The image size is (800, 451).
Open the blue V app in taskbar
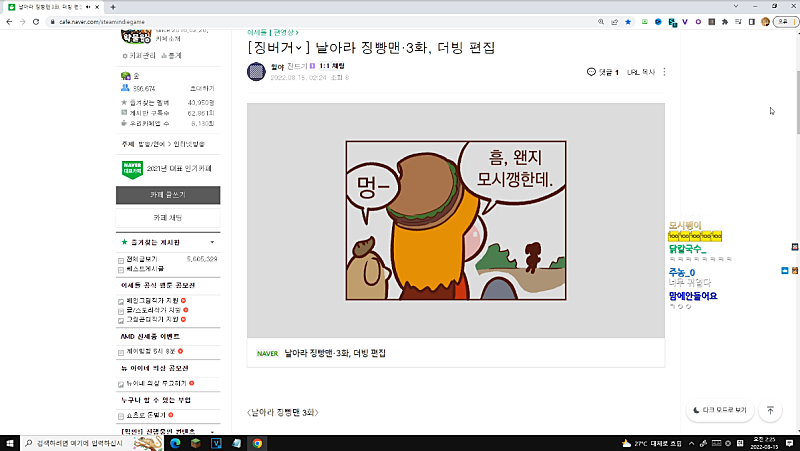[x=216, y=443]
